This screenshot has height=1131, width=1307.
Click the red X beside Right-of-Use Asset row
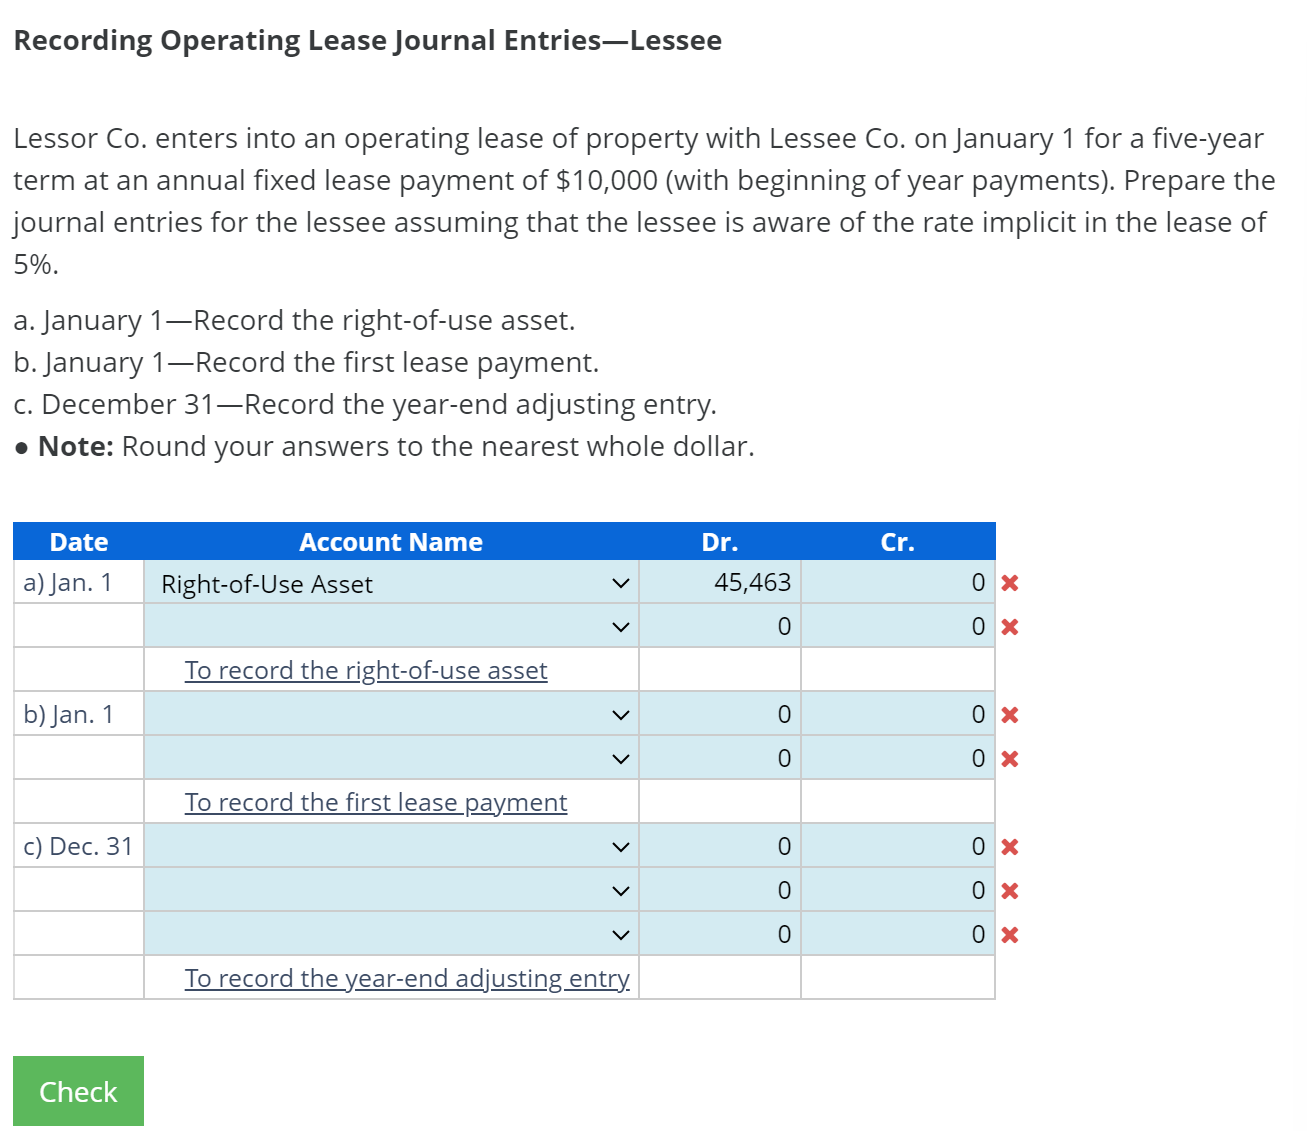click(x=1010, y=582)
